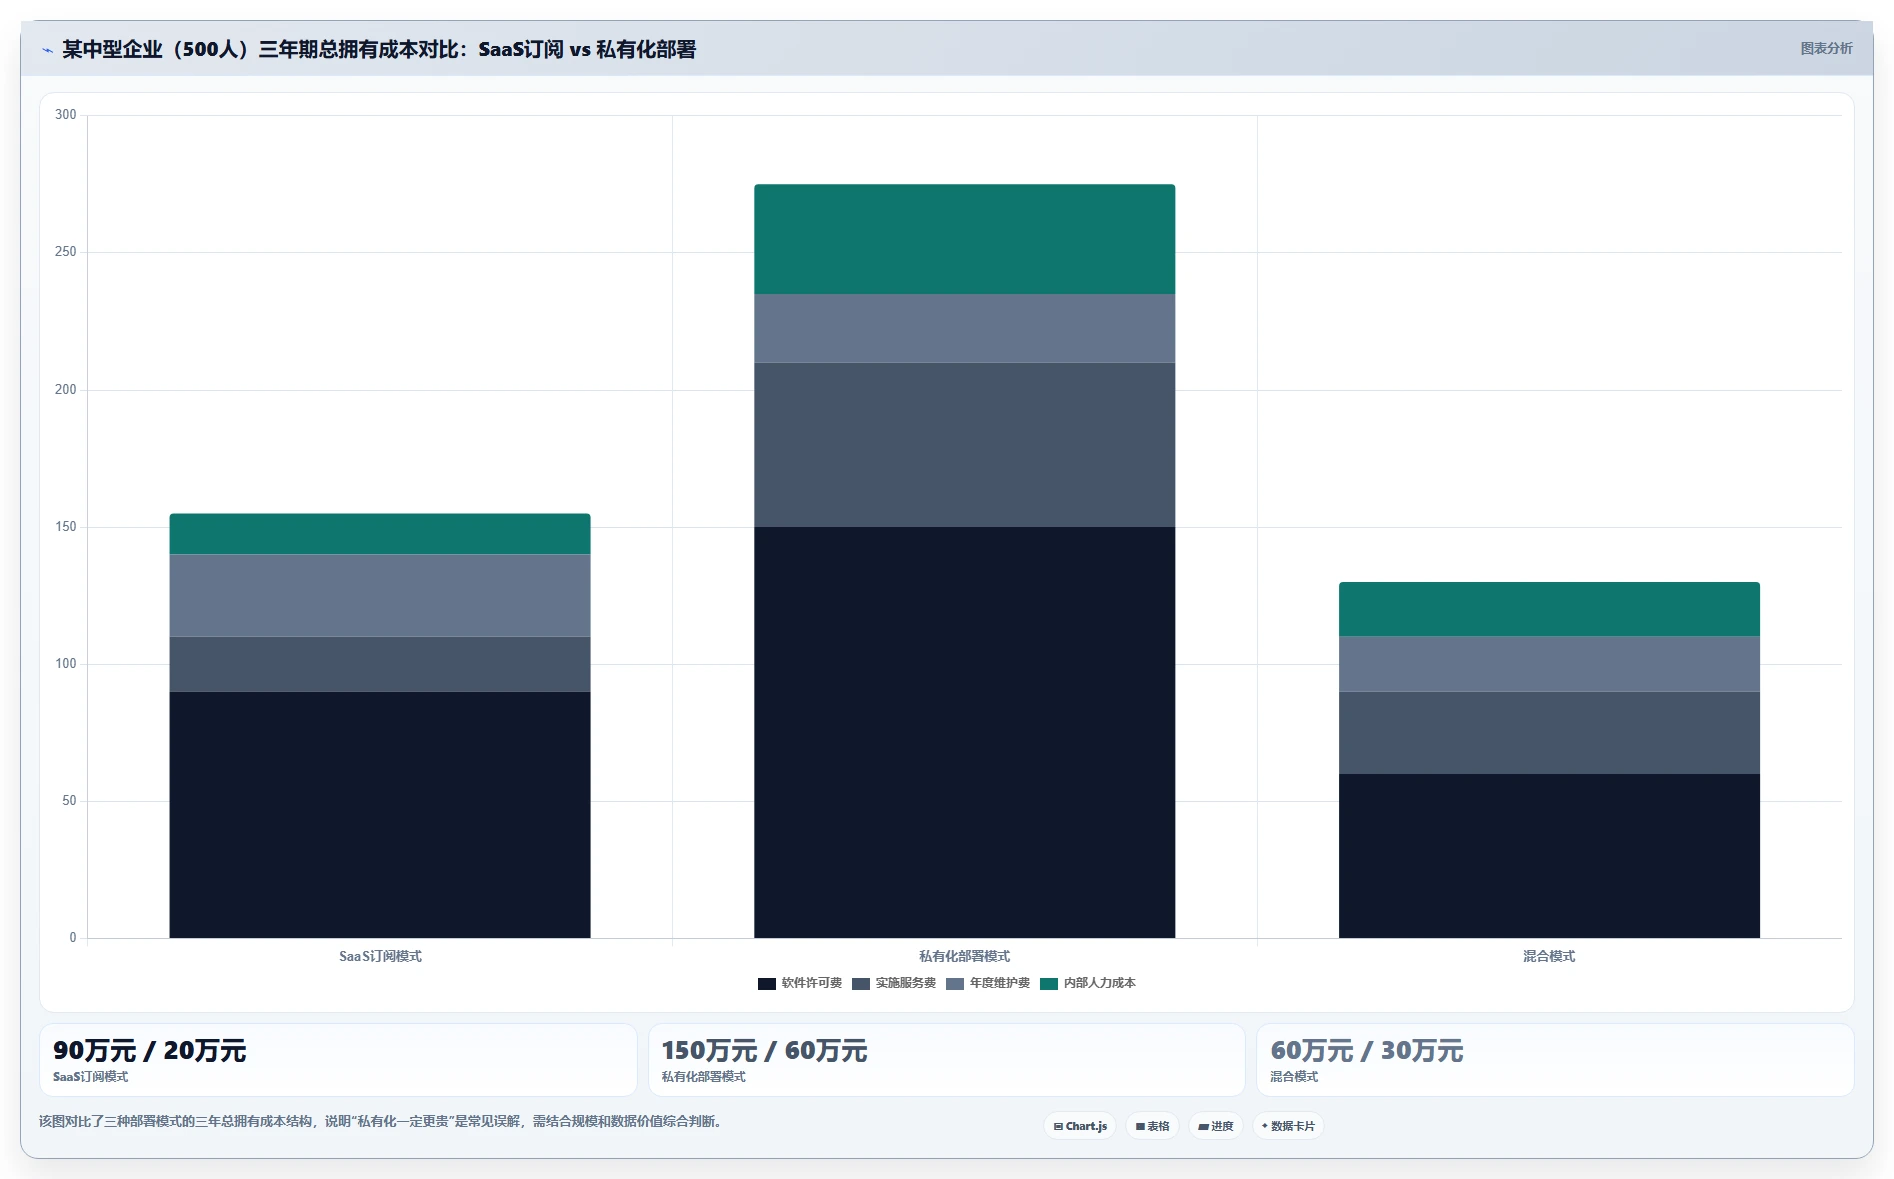The height and width of the screenshot is (1179, 1894).
Task: Click the 250 y-axis tick label
Action: point(66,252)
